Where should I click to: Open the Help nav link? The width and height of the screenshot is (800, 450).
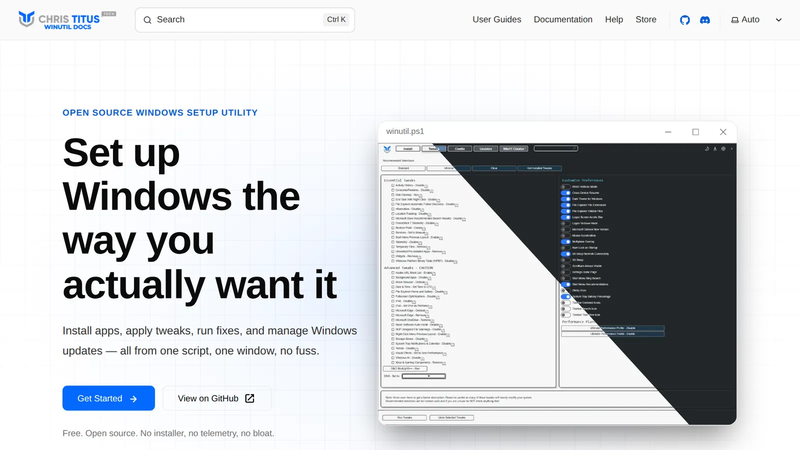coord(614,19)
